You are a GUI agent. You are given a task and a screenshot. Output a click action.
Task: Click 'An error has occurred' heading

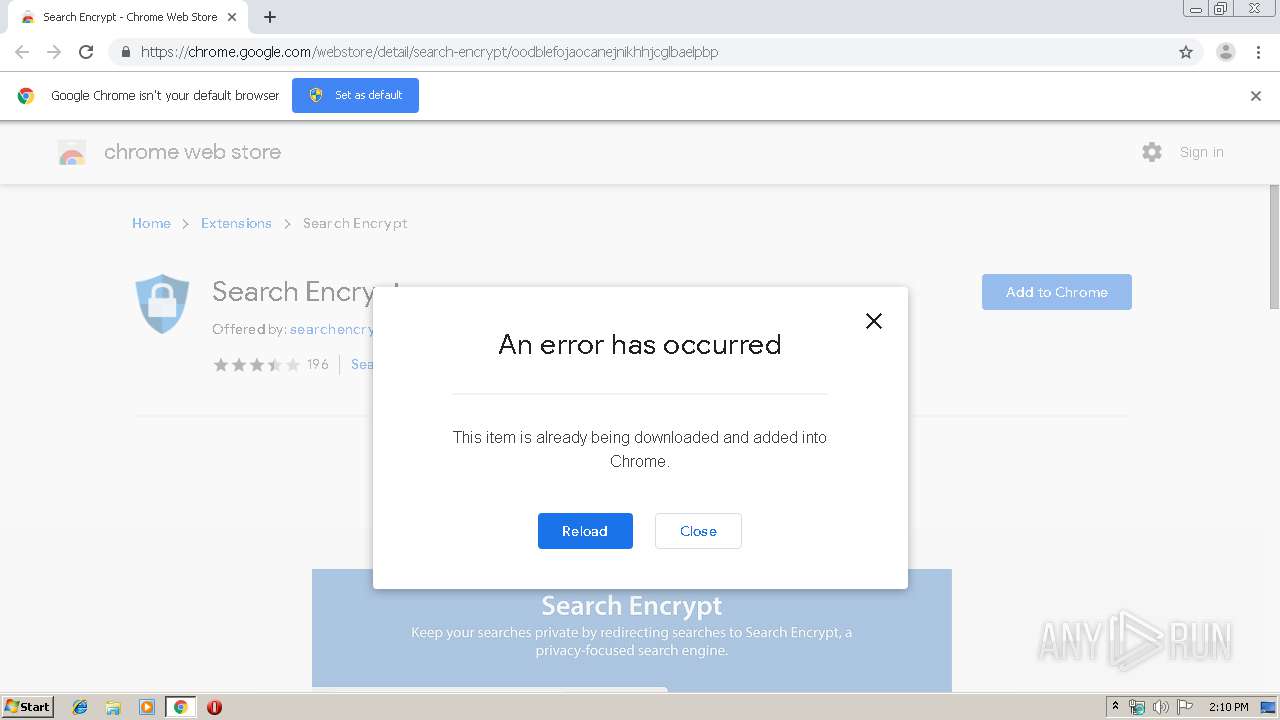pyautogui.click(x=640, y=344)
